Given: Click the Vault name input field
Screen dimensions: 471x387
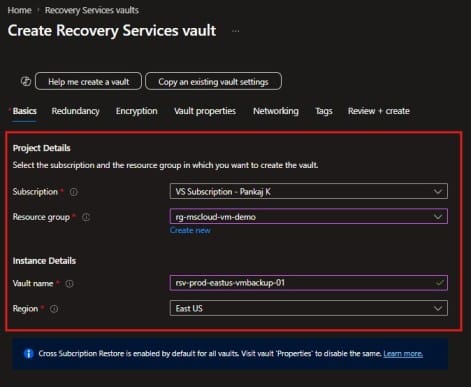Looking at the screenshot, I should click(309, 283).
